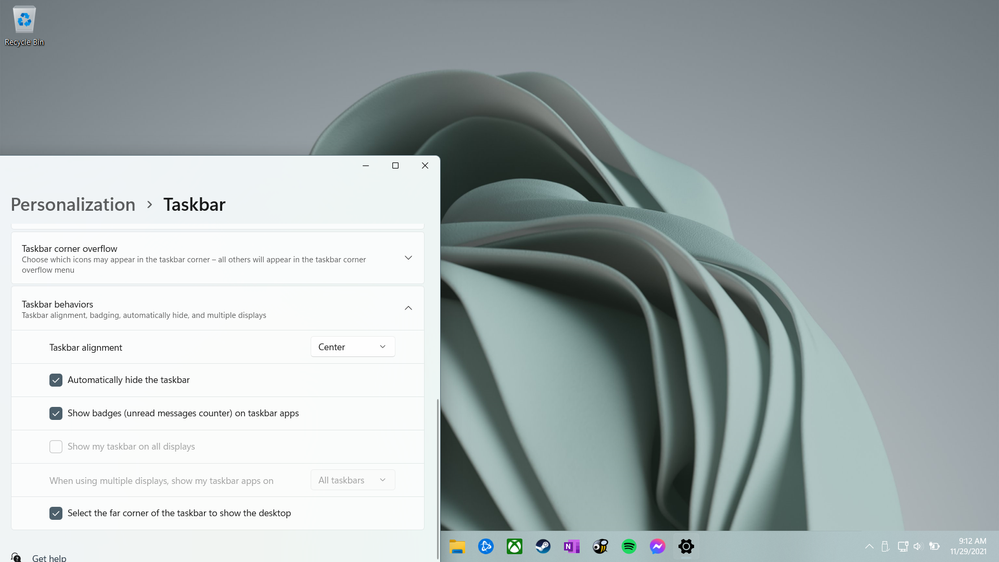
Task: Go back to Personalization breadcrumb
Action: [73, 205]
